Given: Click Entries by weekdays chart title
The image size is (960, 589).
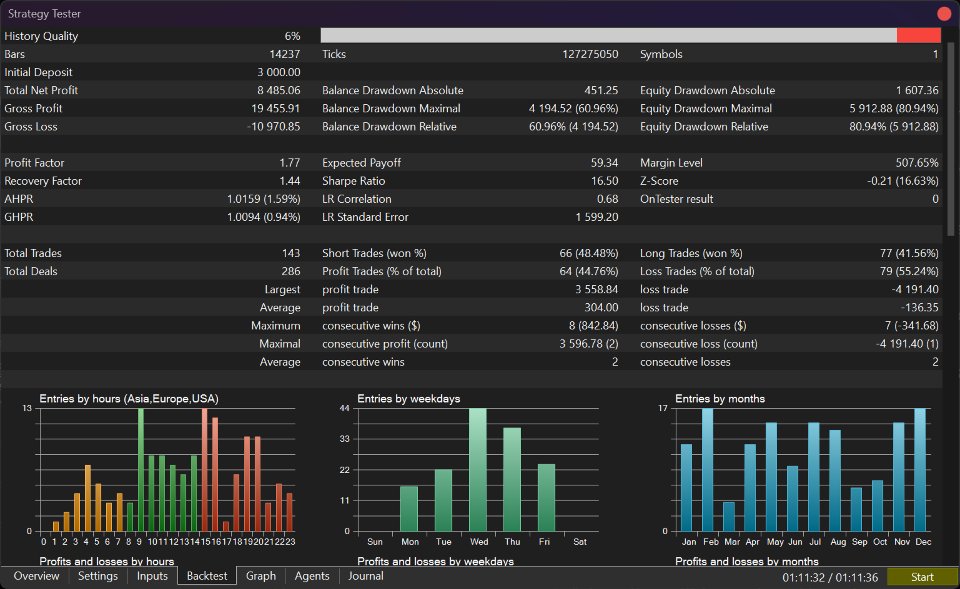Looking at the screenshot, I should pyautogui.click(x=408, y=399).
